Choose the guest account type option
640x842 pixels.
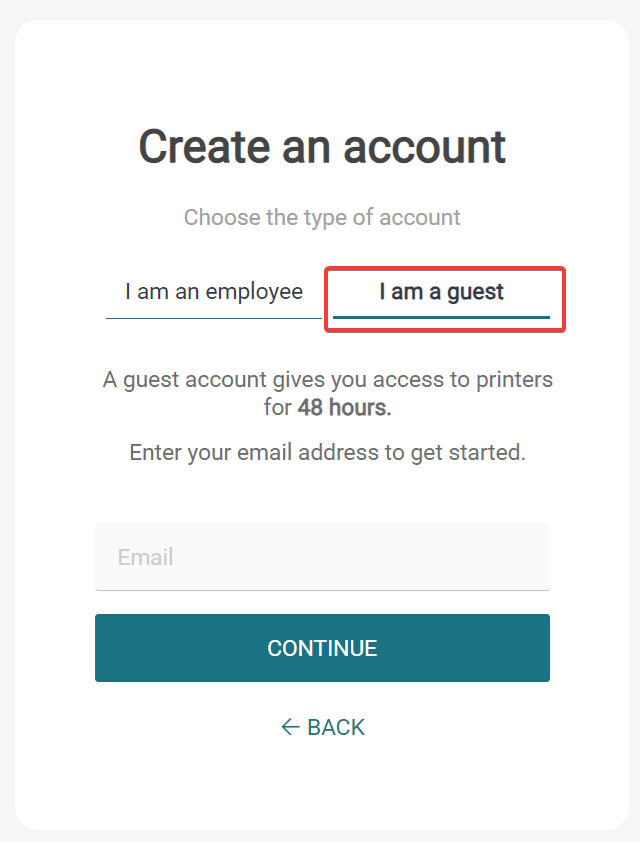(x=441, y=292)
